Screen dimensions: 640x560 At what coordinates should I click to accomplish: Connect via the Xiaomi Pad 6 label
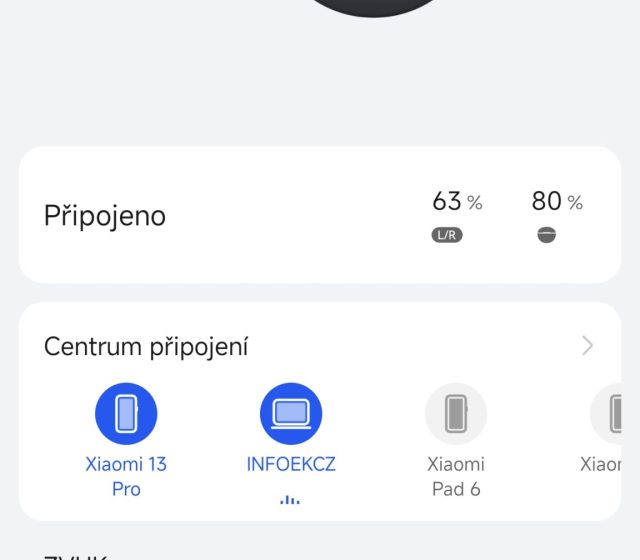(x=456, y=477)
